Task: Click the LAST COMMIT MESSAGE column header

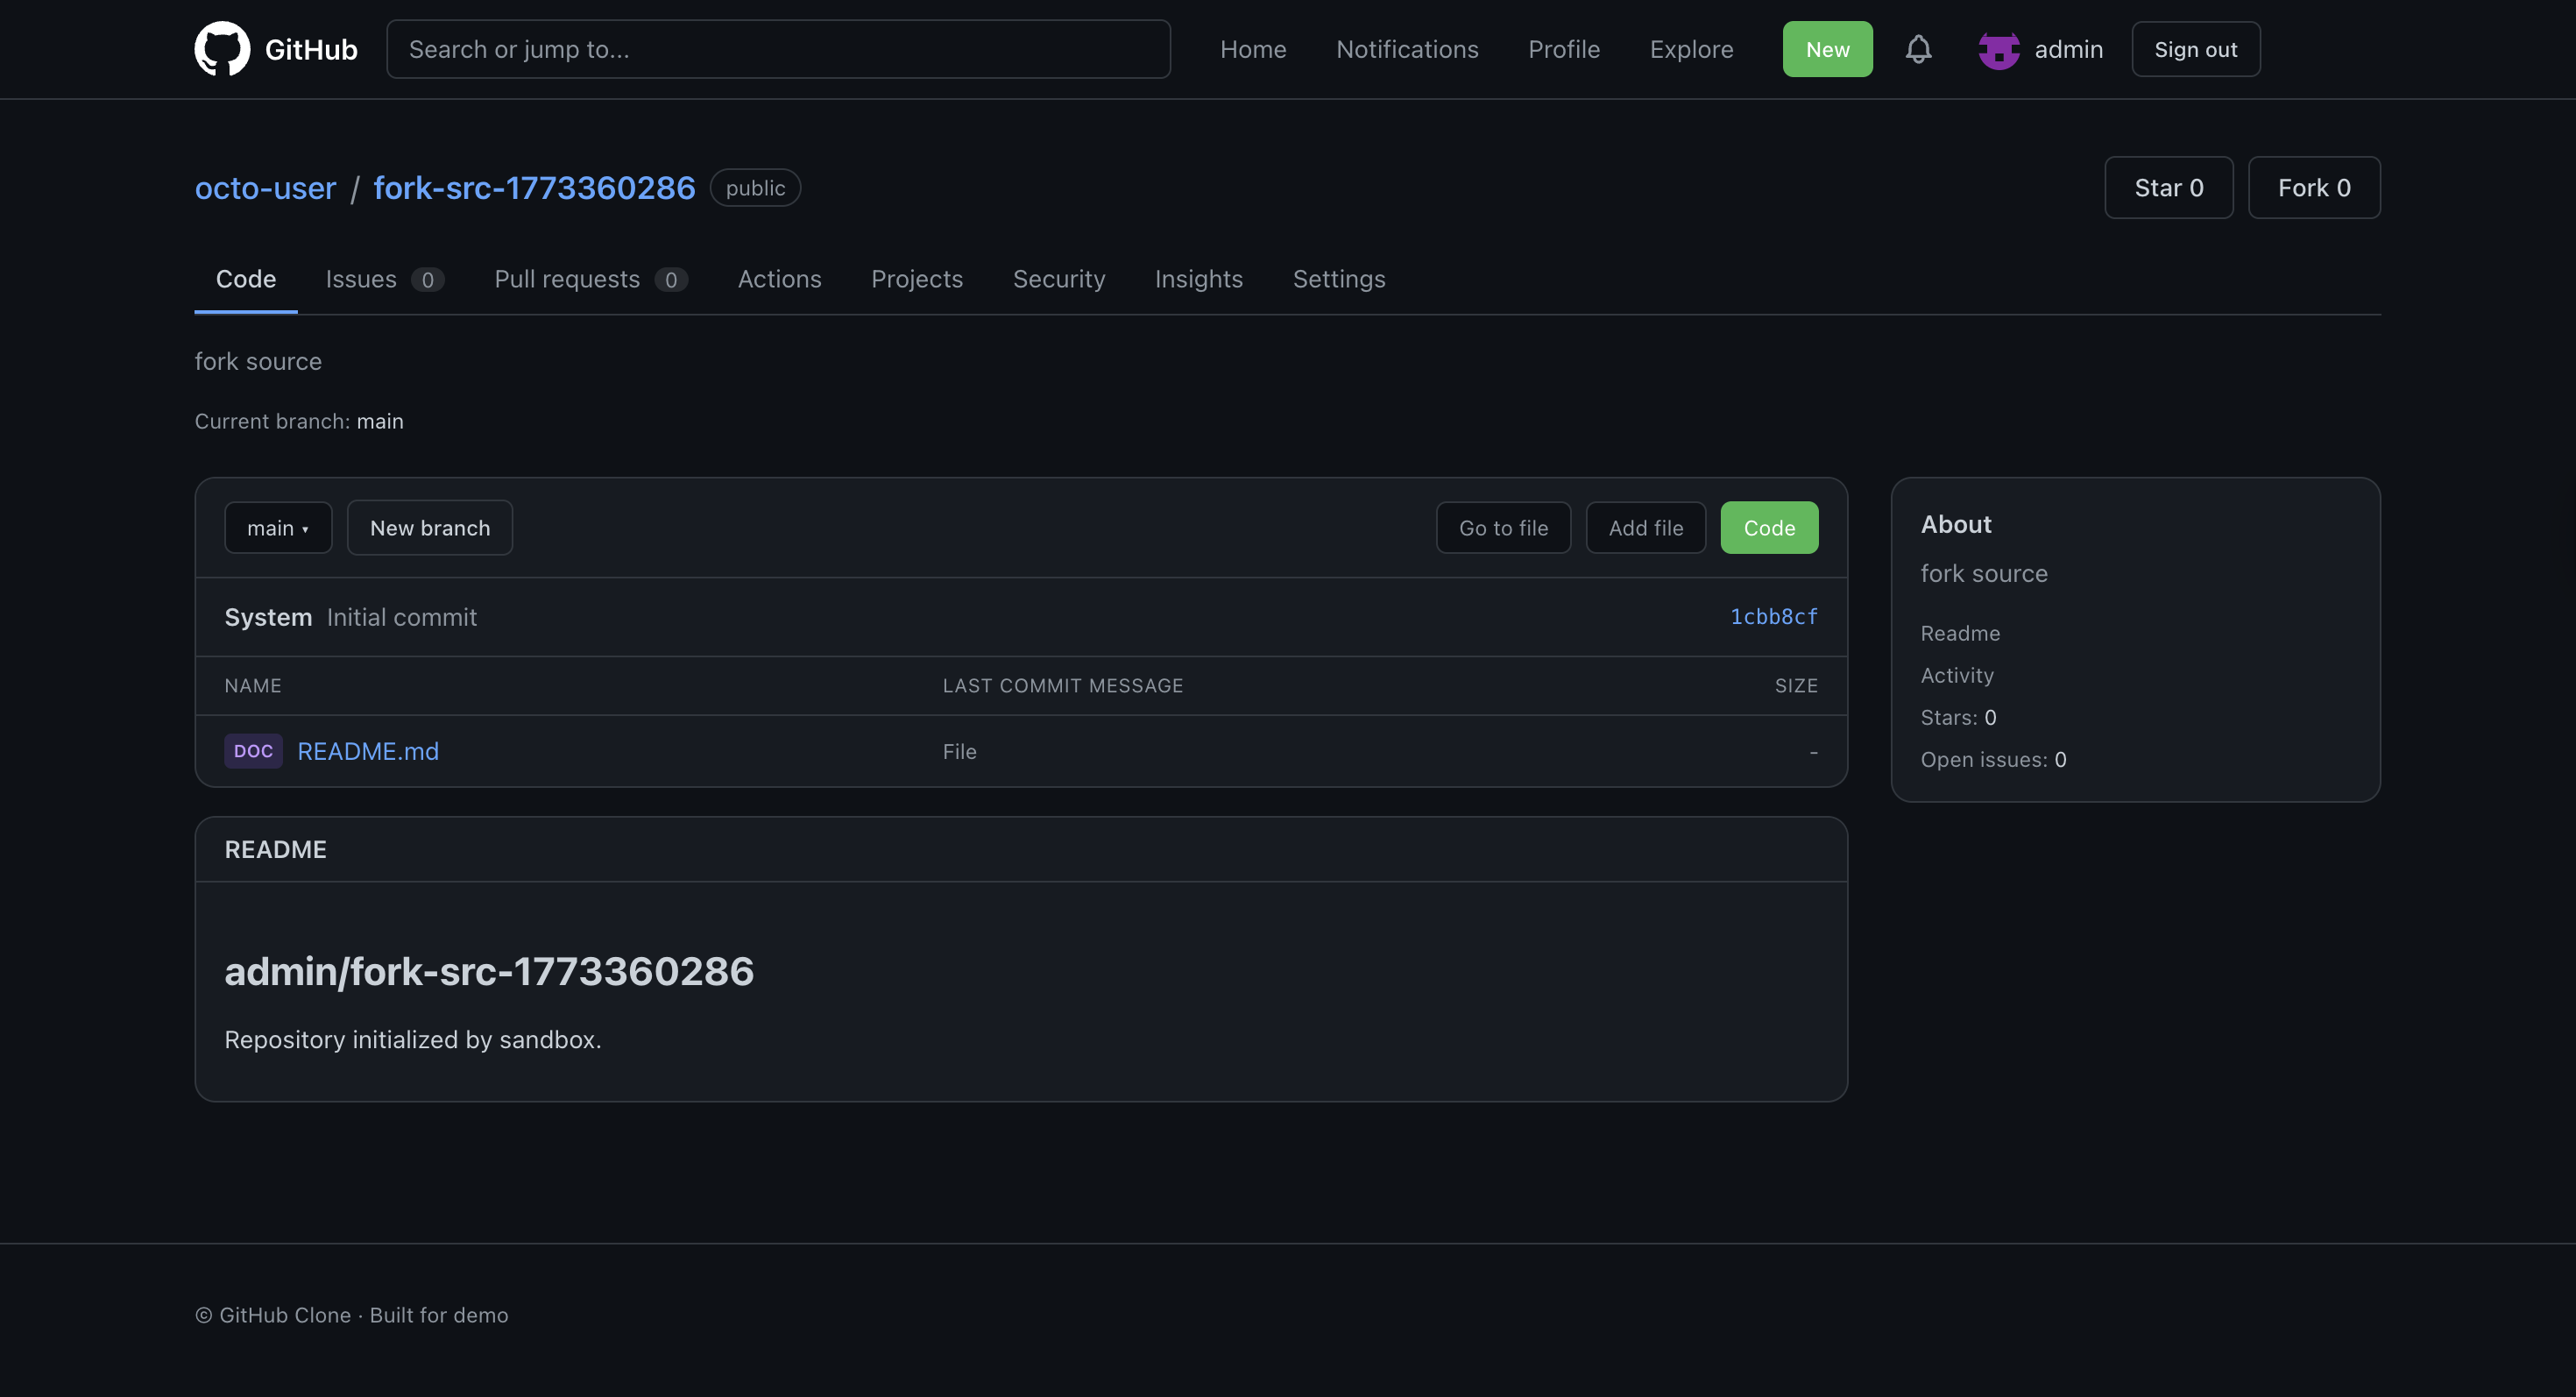Action: point(1063,685)
